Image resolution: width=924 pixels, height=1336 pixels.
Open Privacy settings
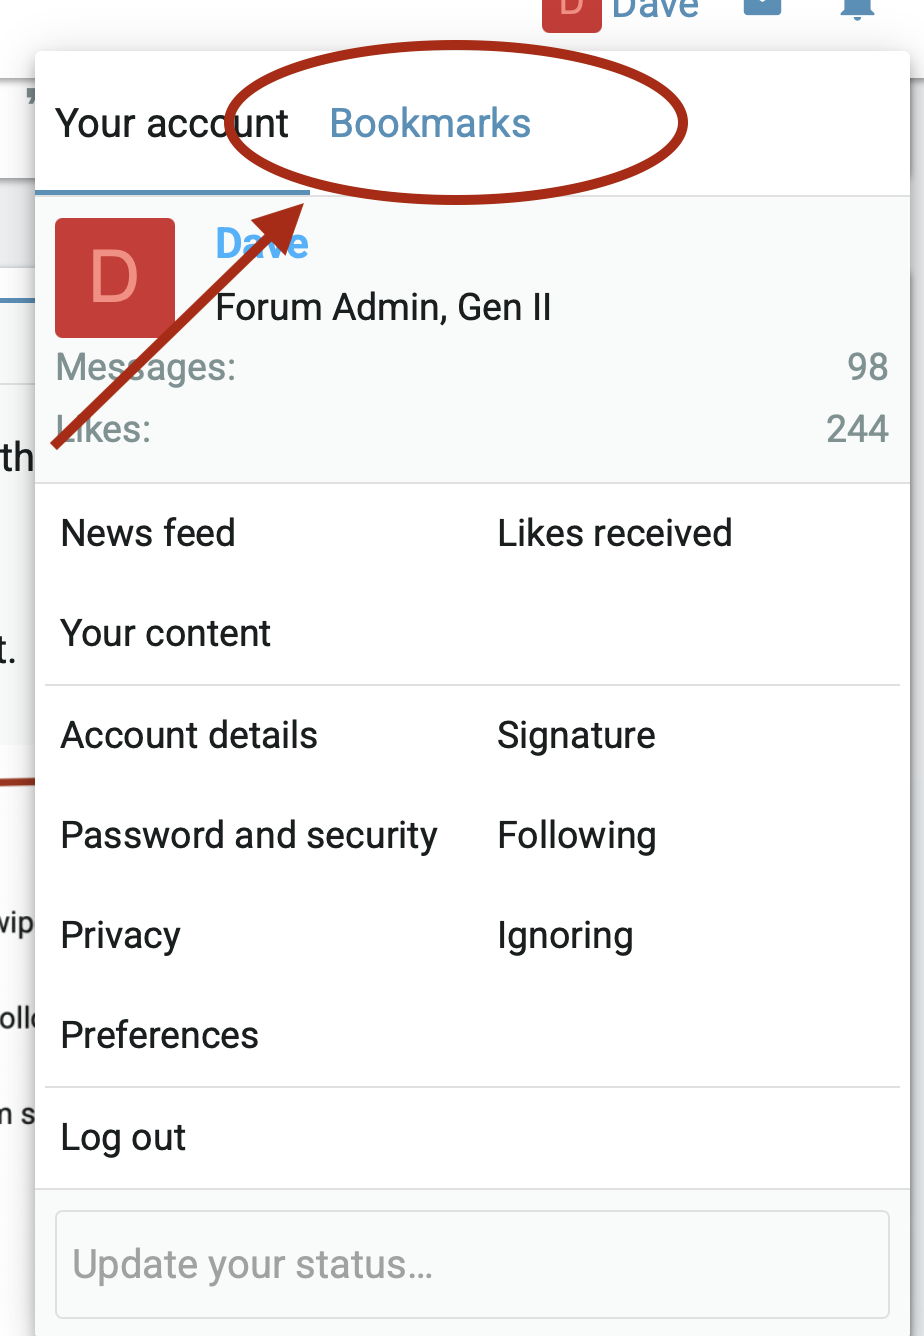point(121,935)
